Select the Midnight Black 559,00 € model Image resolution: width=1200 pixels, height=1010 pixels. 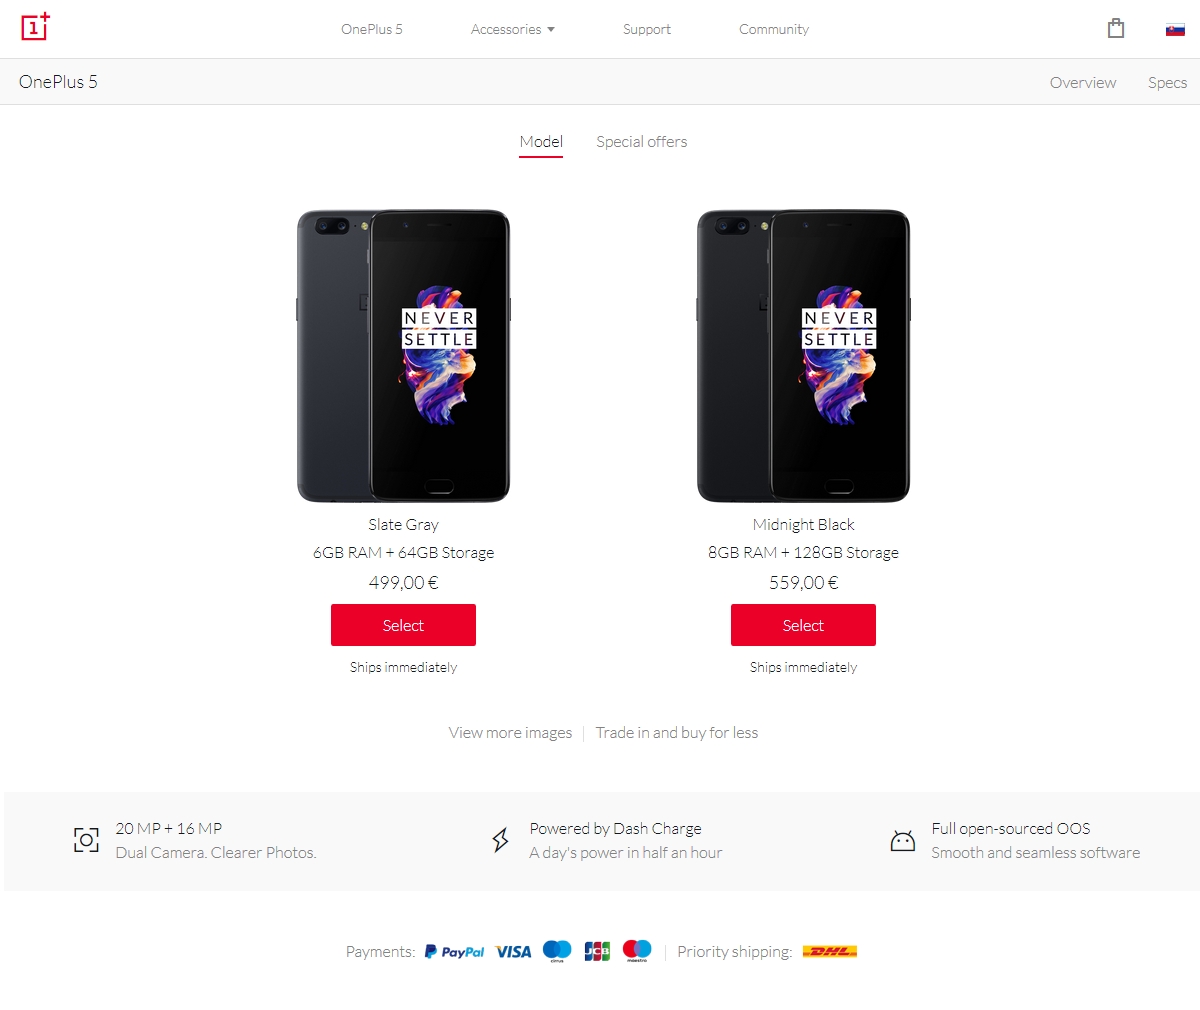pyautogui.click(x=803, y=625)
